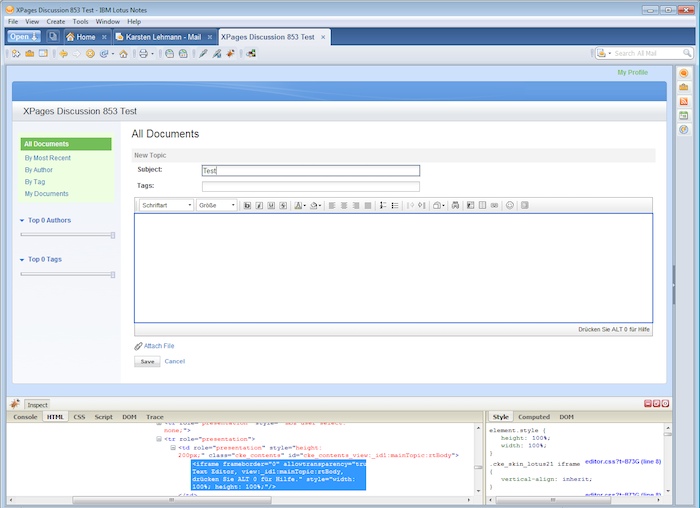
Task: Switch to the Karsten Lehmann - Mail tab
Action: click(x=163, y=37)
